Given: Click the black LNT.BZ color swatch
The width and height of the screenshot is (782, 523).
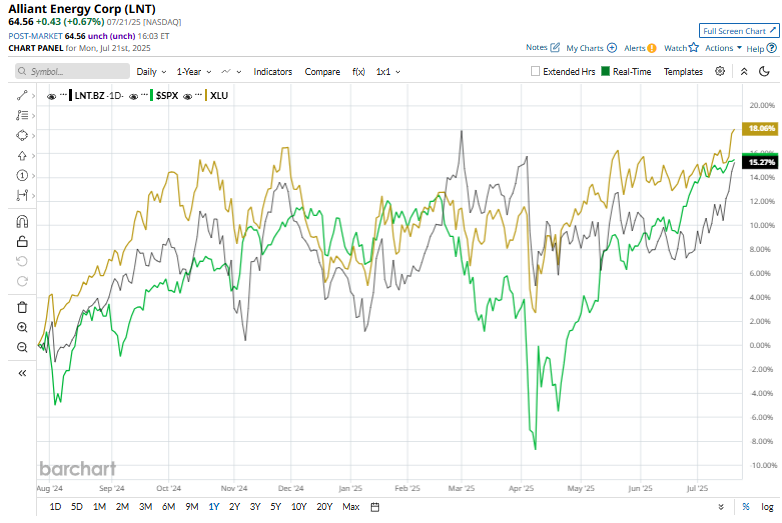Looking at the screenshot, I should 70,95.
